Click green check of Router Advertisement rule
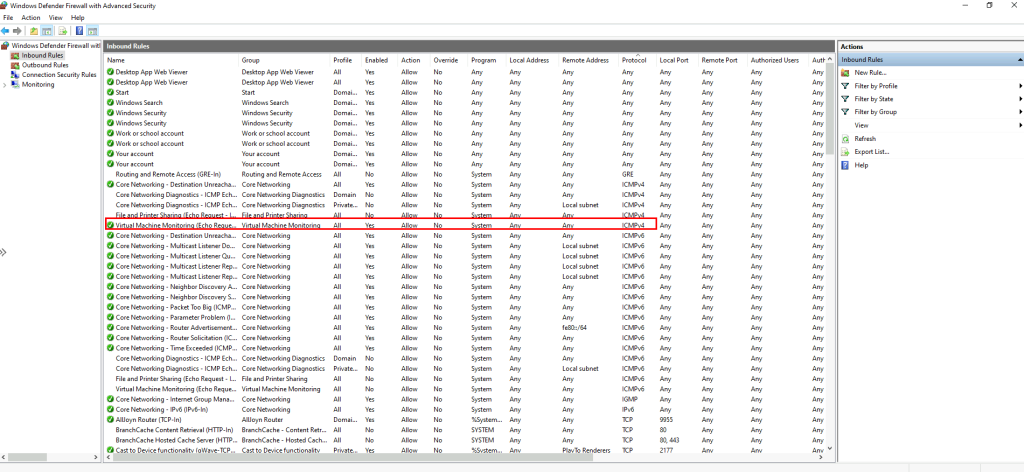 click(110, 328)
